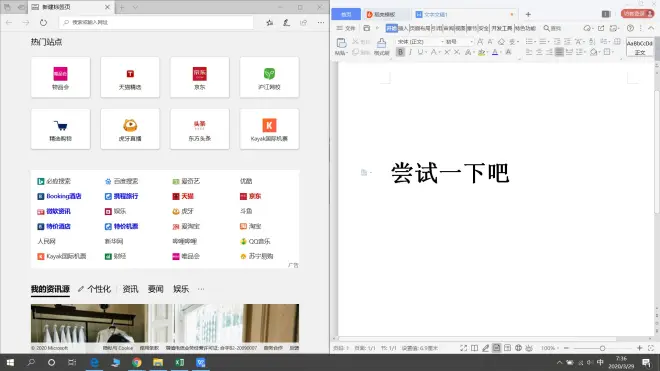Open the 京东 top site tile
This screenshot has height=371, width=660.
coord(200,77)
